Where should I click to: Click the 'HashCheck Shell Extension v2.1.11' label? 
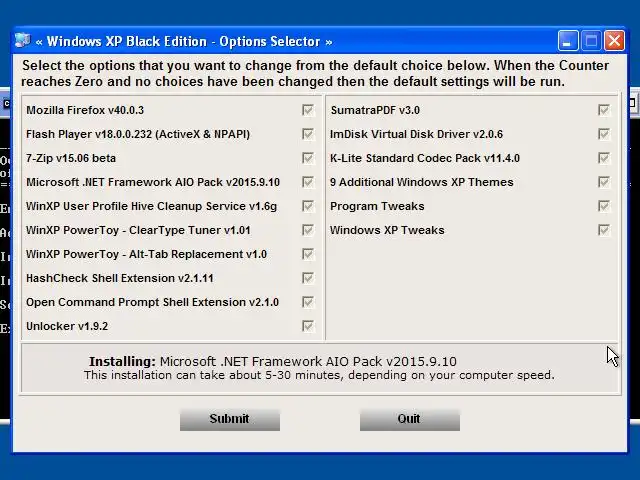pos(120,278)
